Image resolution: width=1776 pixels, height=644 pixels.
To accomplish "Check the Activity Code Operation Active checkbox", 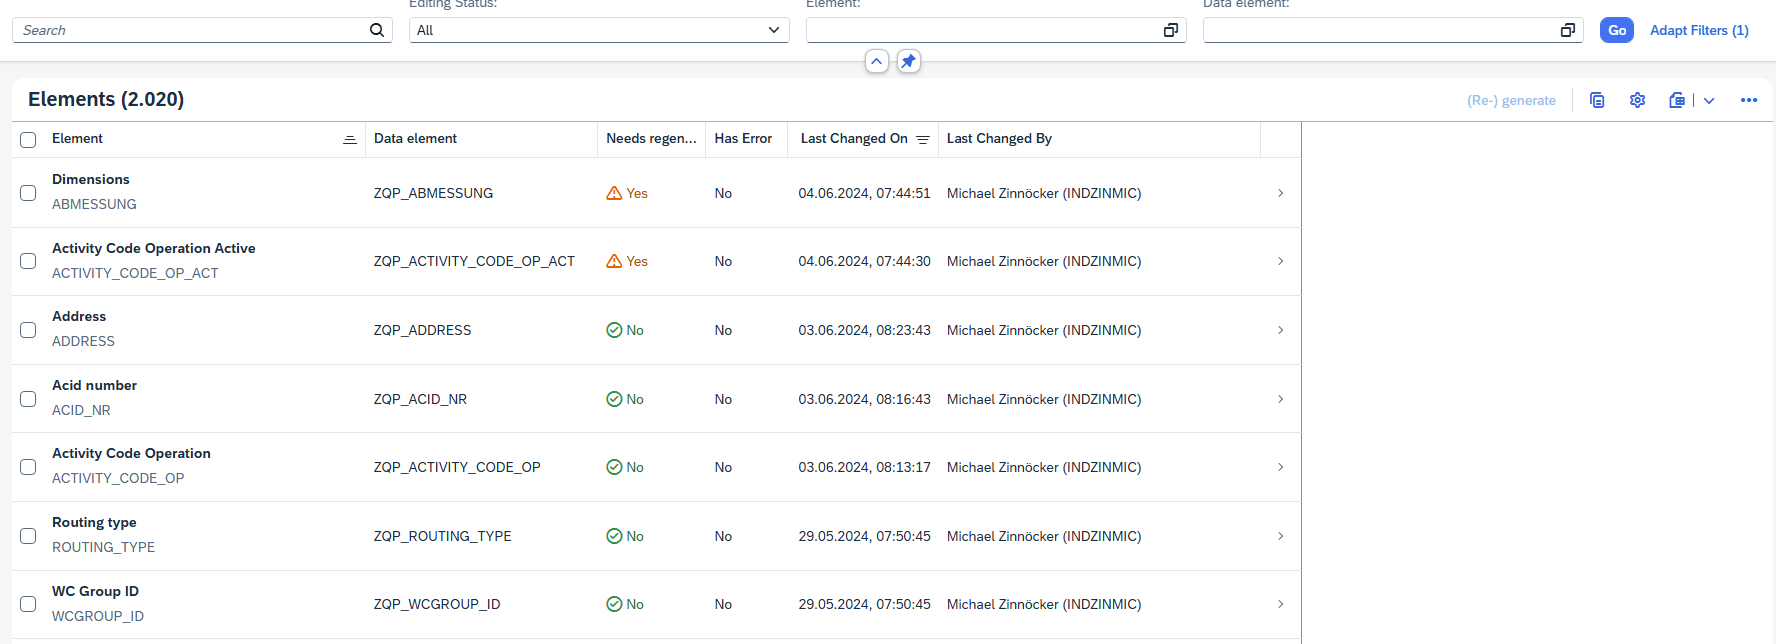I will (28, 261).
